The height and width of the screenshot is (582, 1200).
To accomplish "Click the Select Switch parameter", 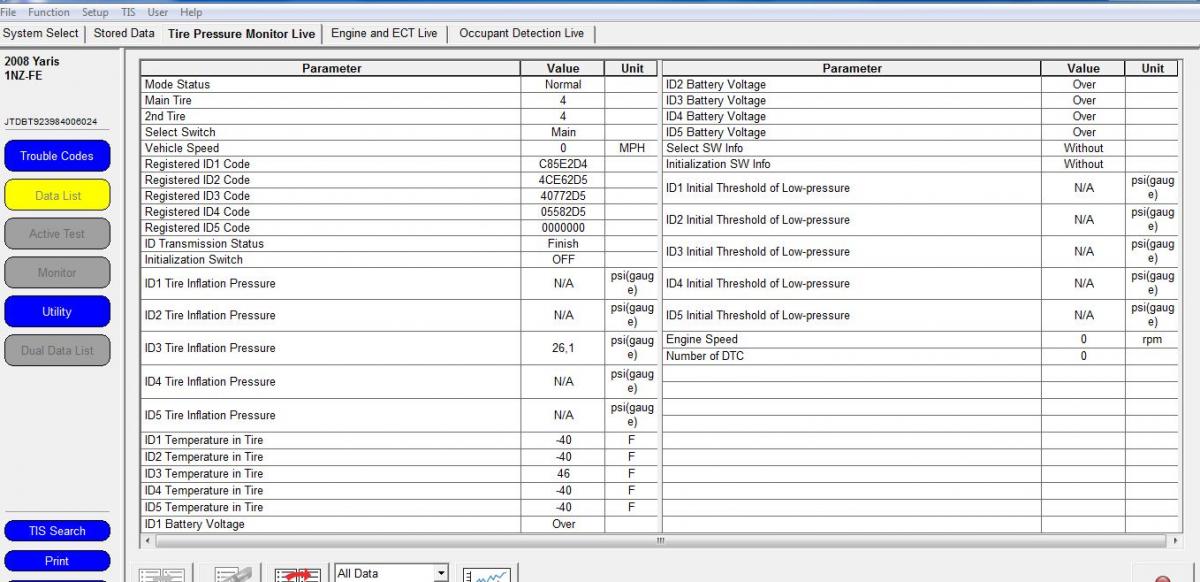I will [x=330, y=132].
